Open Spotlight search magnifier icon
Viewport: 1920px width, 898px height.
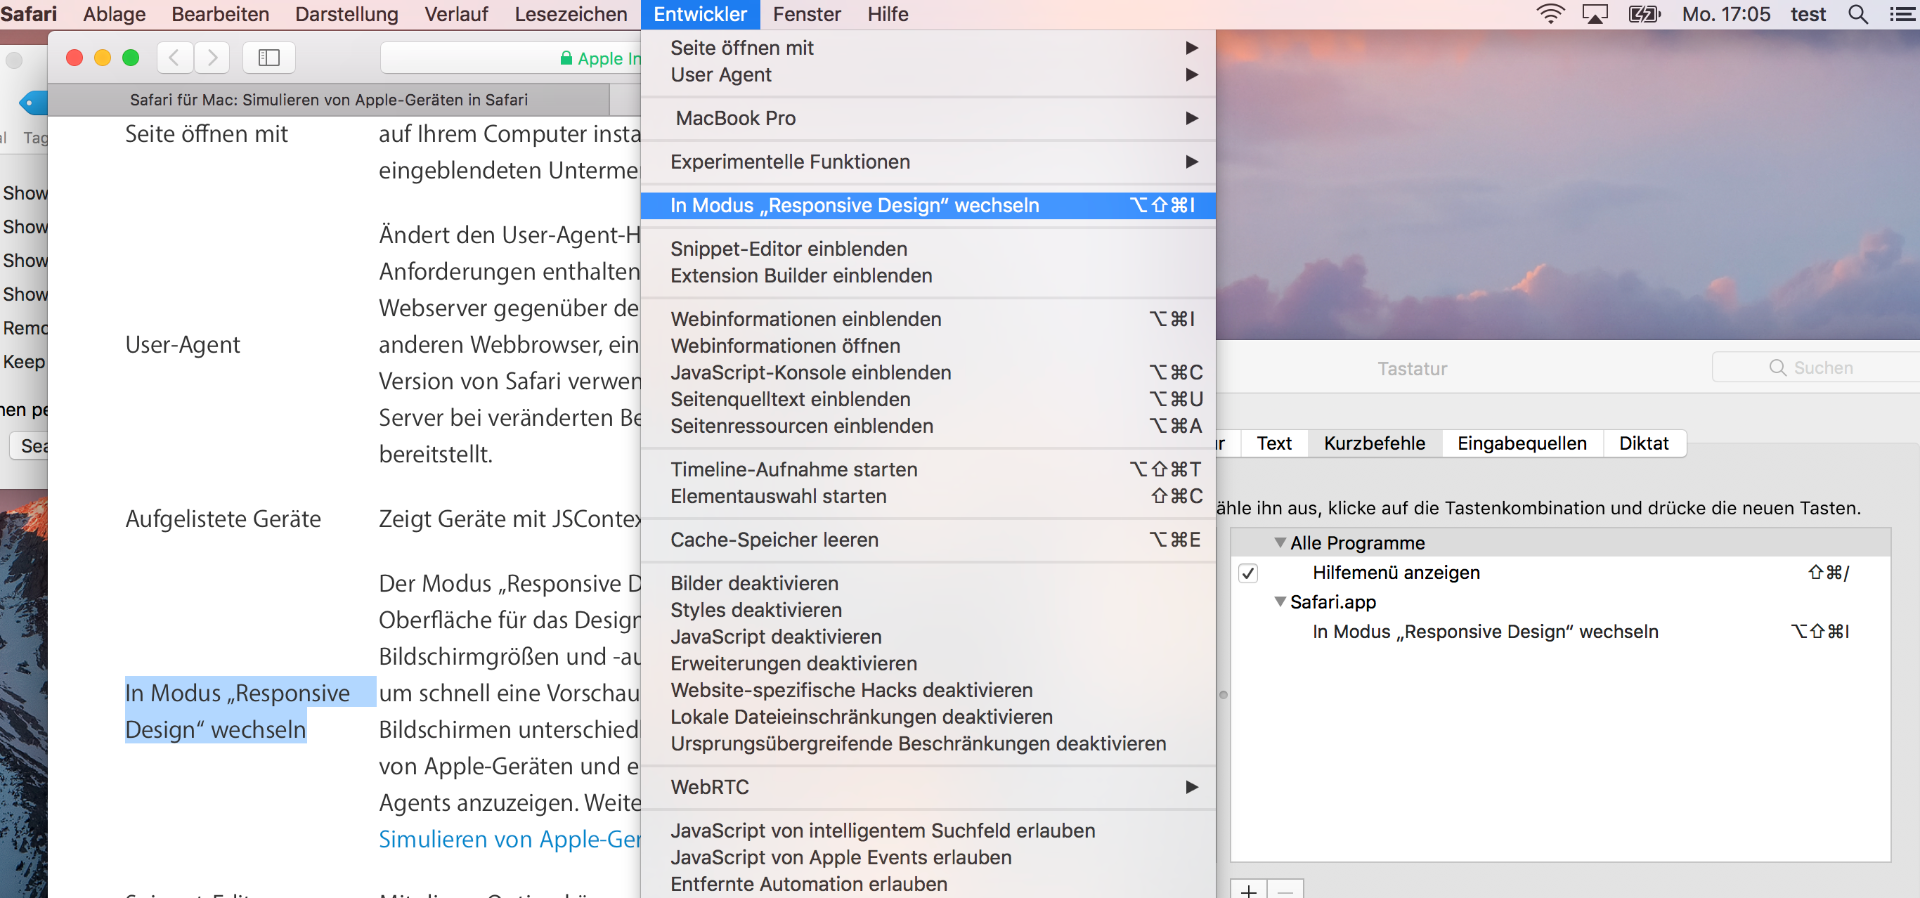(1858, 14)
